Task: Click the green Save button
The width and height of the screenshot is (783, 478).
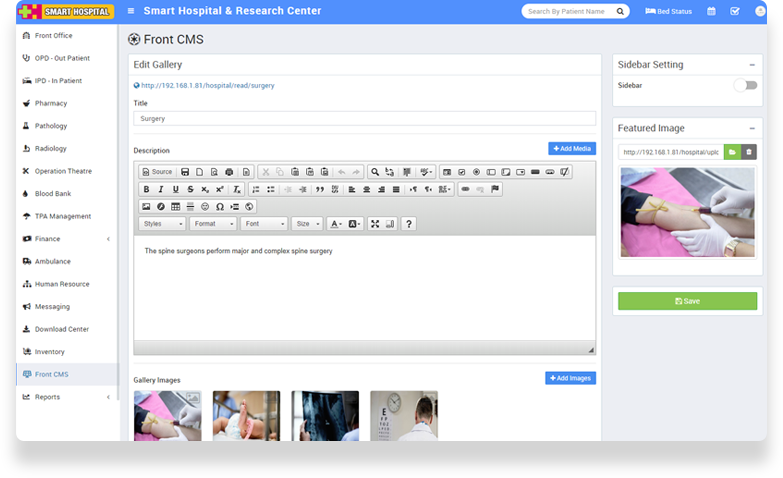Action: pyautogui.click(x=687, y=301)
